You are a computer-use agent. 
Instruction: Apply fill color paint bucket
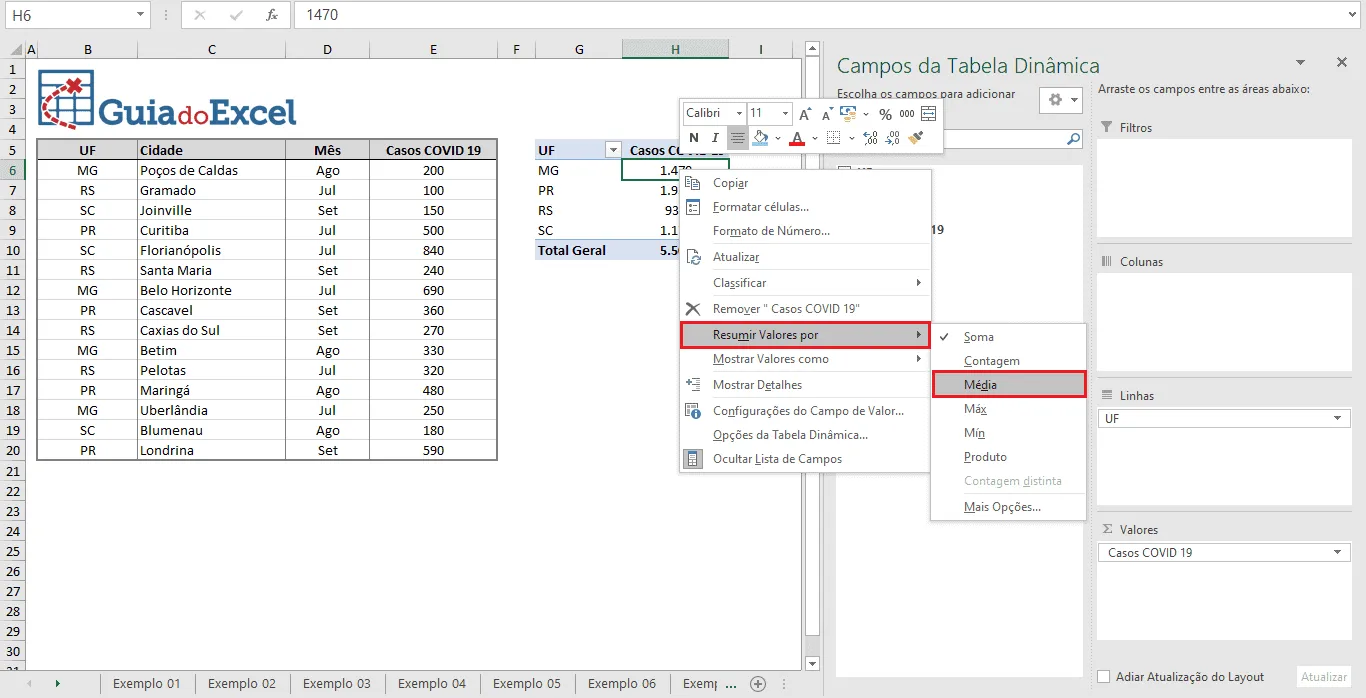(x=760, y=138)
